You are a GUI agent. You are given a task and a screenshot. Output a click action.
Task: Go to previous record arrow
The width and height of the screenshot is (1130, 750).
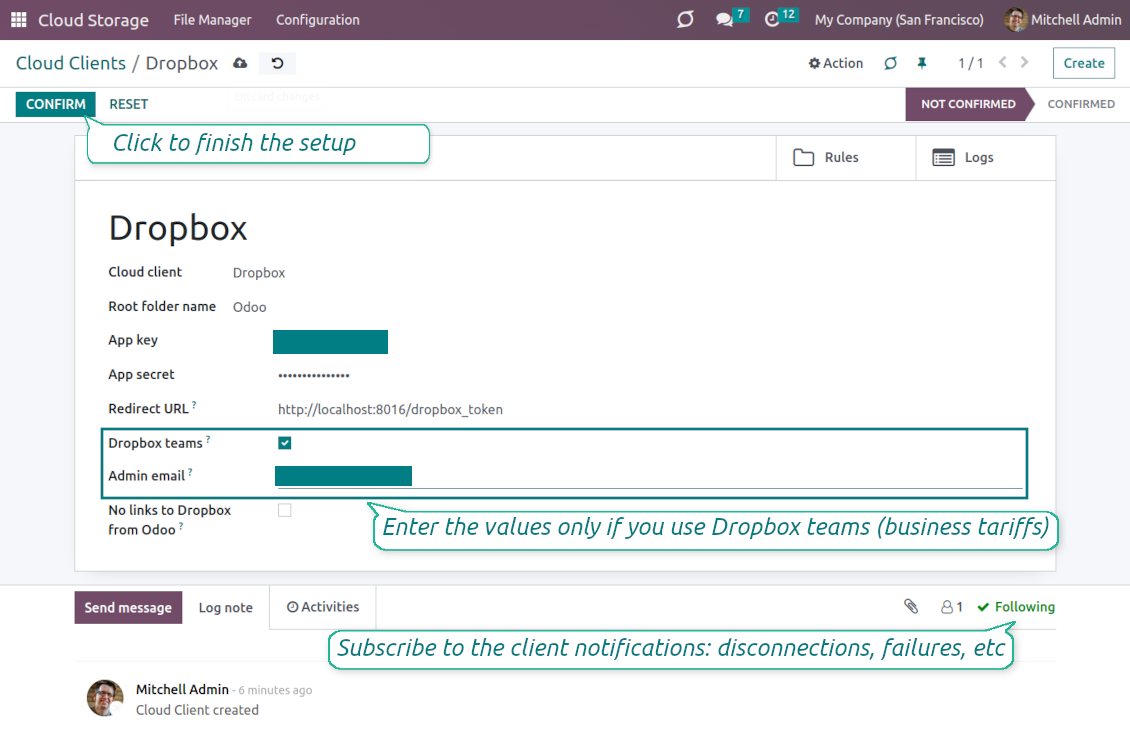click(1002, 63)
